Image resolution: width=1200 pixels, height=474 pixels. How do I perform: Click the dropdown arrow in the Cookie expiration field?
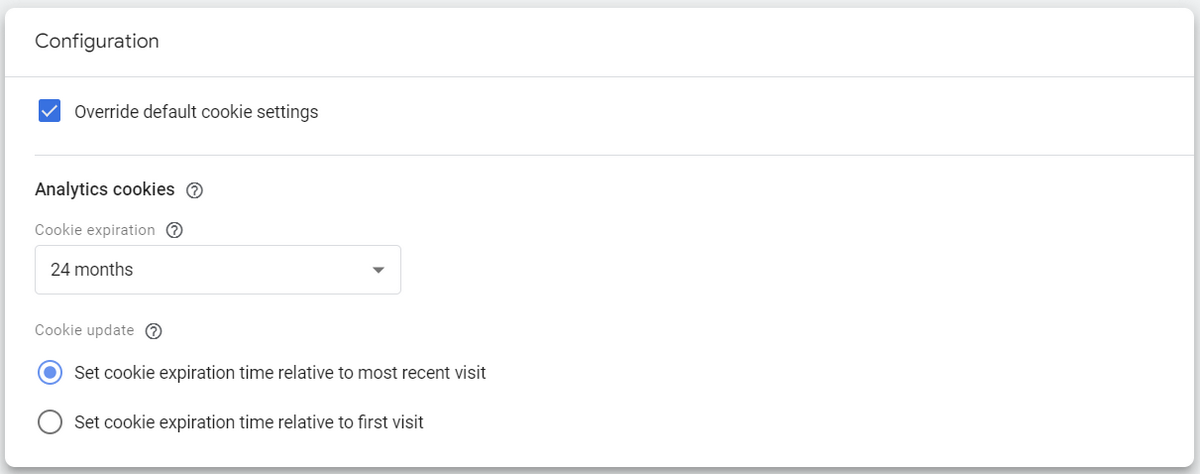click(x=378, y=270)
